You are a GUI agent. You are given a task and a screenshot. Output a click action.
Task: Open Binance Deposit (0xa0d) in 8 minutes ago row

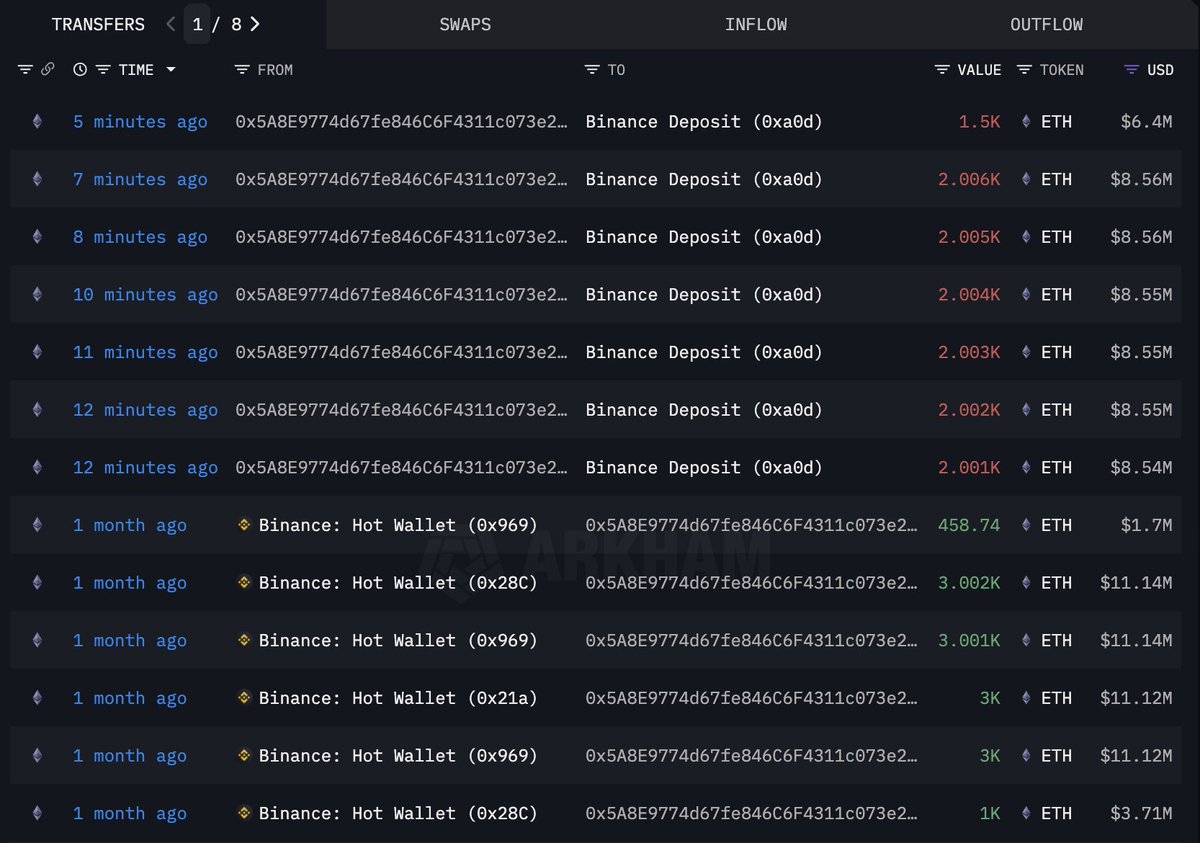click(704, 237)
